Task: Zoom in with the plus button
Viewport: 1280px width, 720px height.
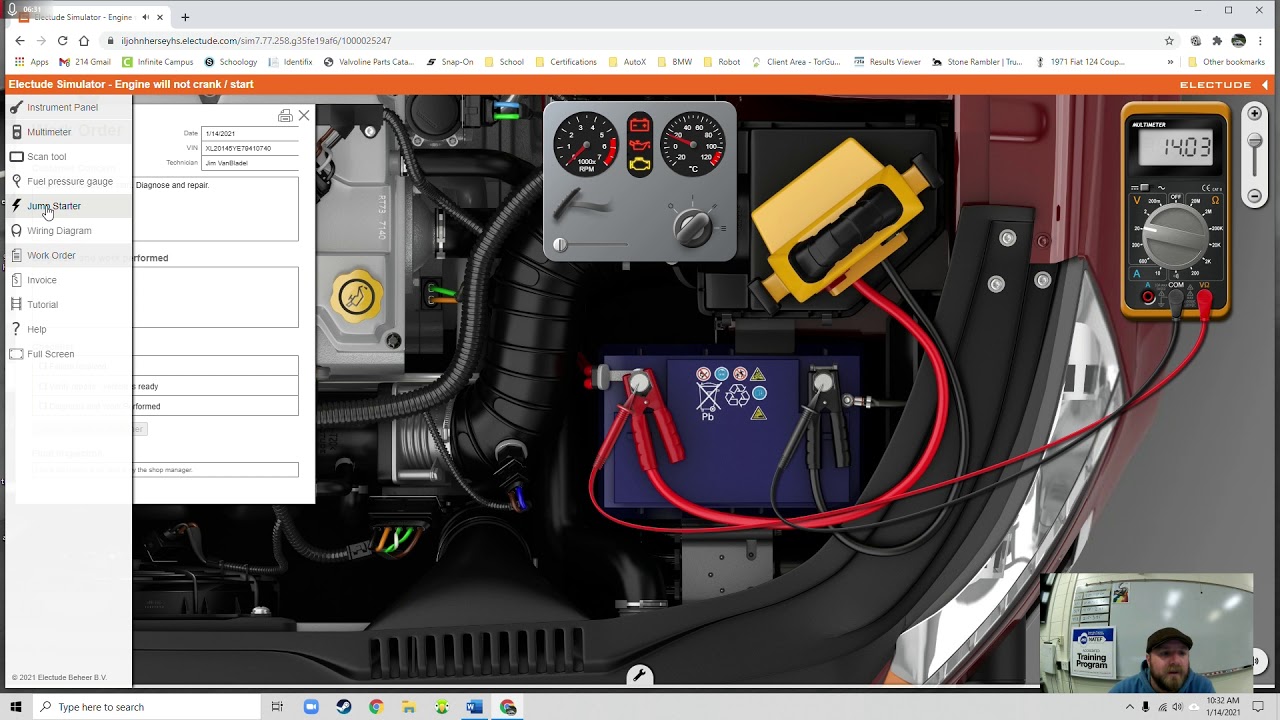Action: (x=1254, y=114)
